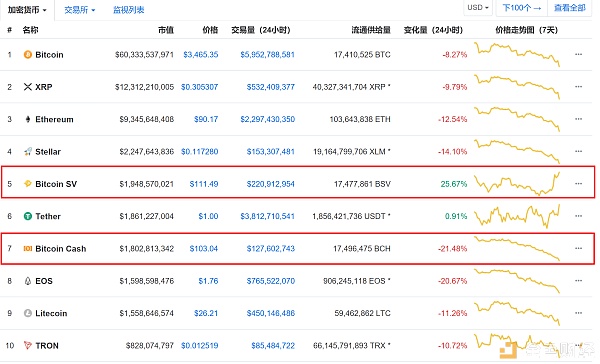Screen dimensions: 600x364
Task: Click the Stellar rocket icon
Action: coord(28,152)
